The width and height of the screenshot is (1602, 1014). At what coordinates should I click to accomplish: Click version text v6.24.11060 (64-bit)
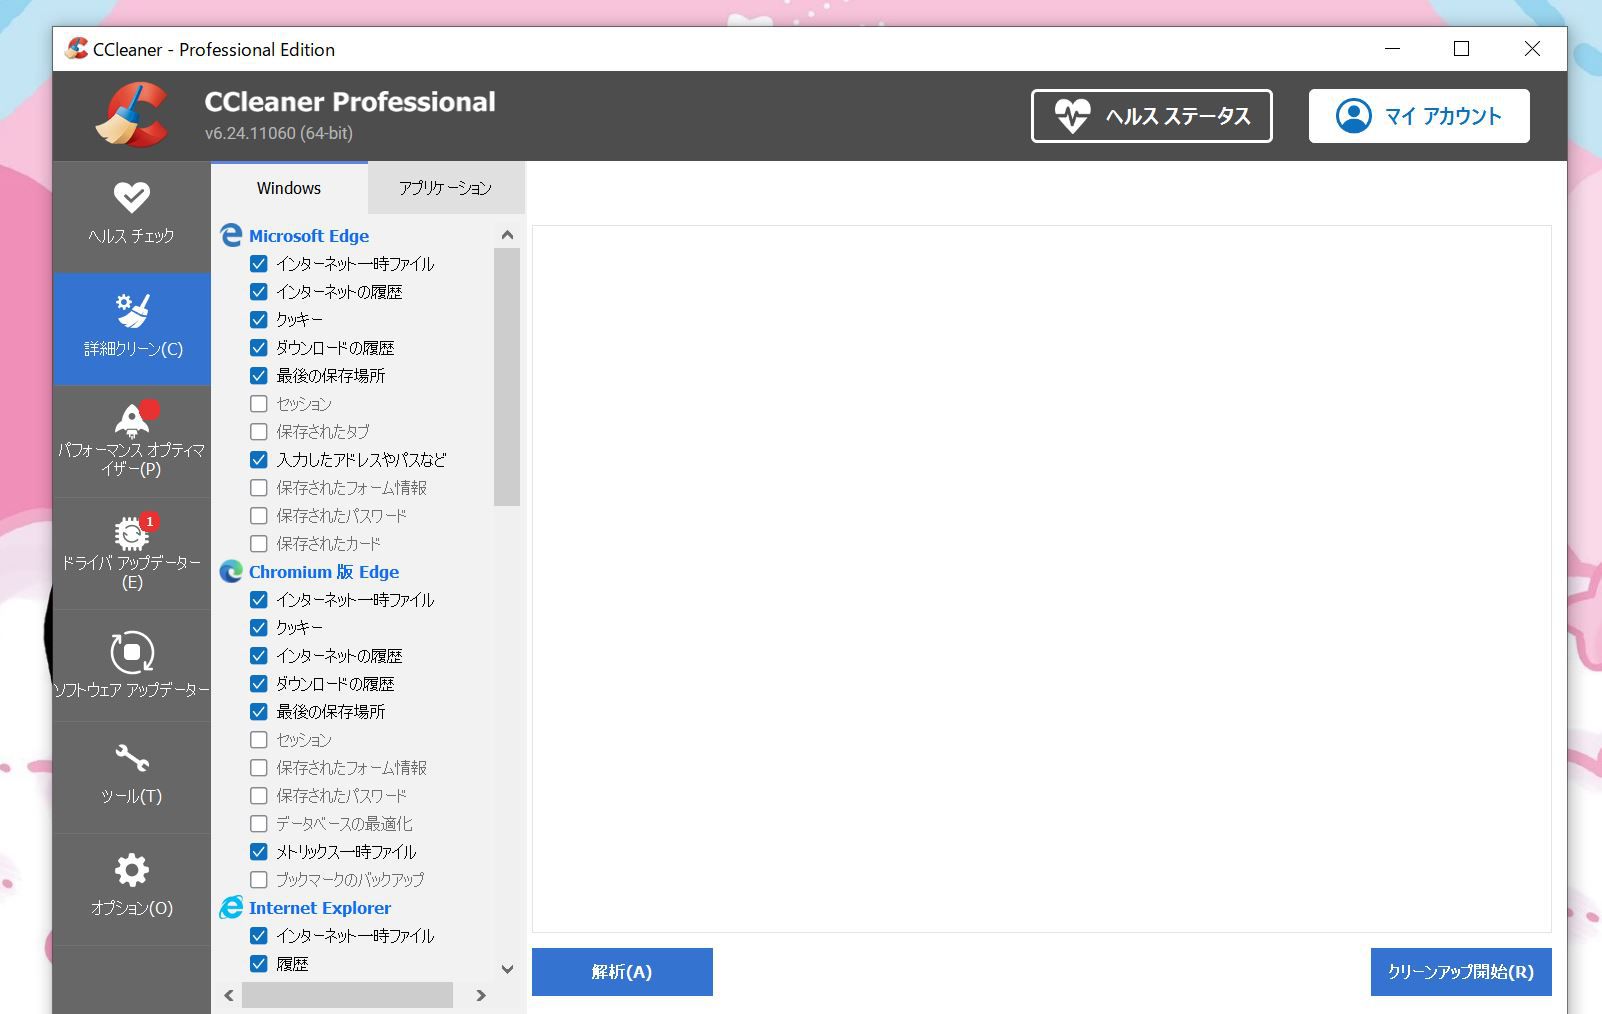[279, 133]
